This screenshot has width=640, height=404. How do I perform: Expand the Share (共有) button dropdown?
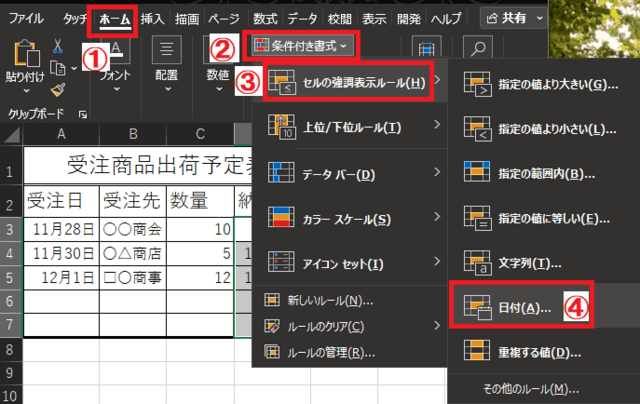[541, 18]
